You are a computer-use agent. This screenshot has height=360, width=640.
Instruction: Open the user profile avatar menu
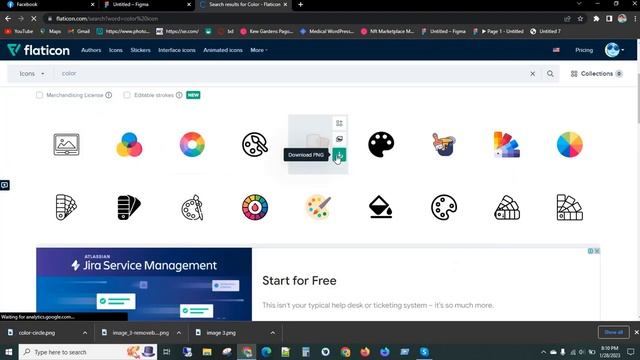tap(614, 50)
